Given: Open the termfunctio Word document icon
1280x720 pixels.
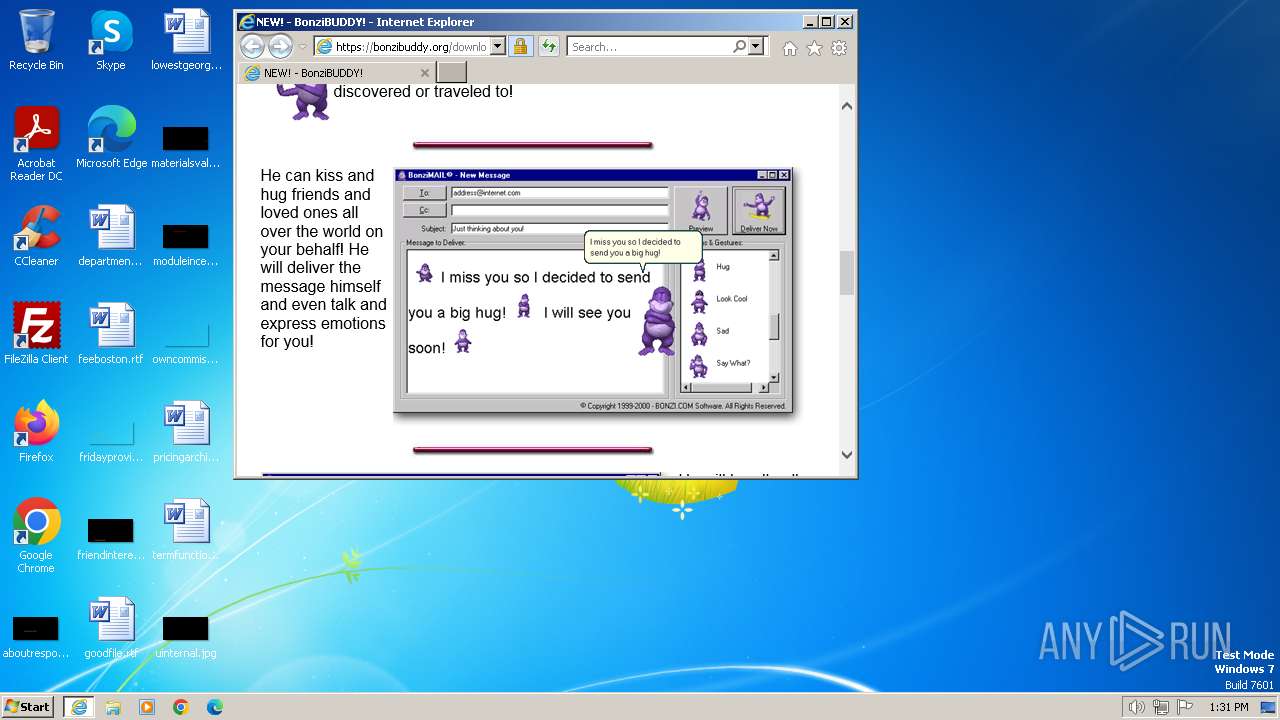Looking at the screenshot, I should point(186,530).
